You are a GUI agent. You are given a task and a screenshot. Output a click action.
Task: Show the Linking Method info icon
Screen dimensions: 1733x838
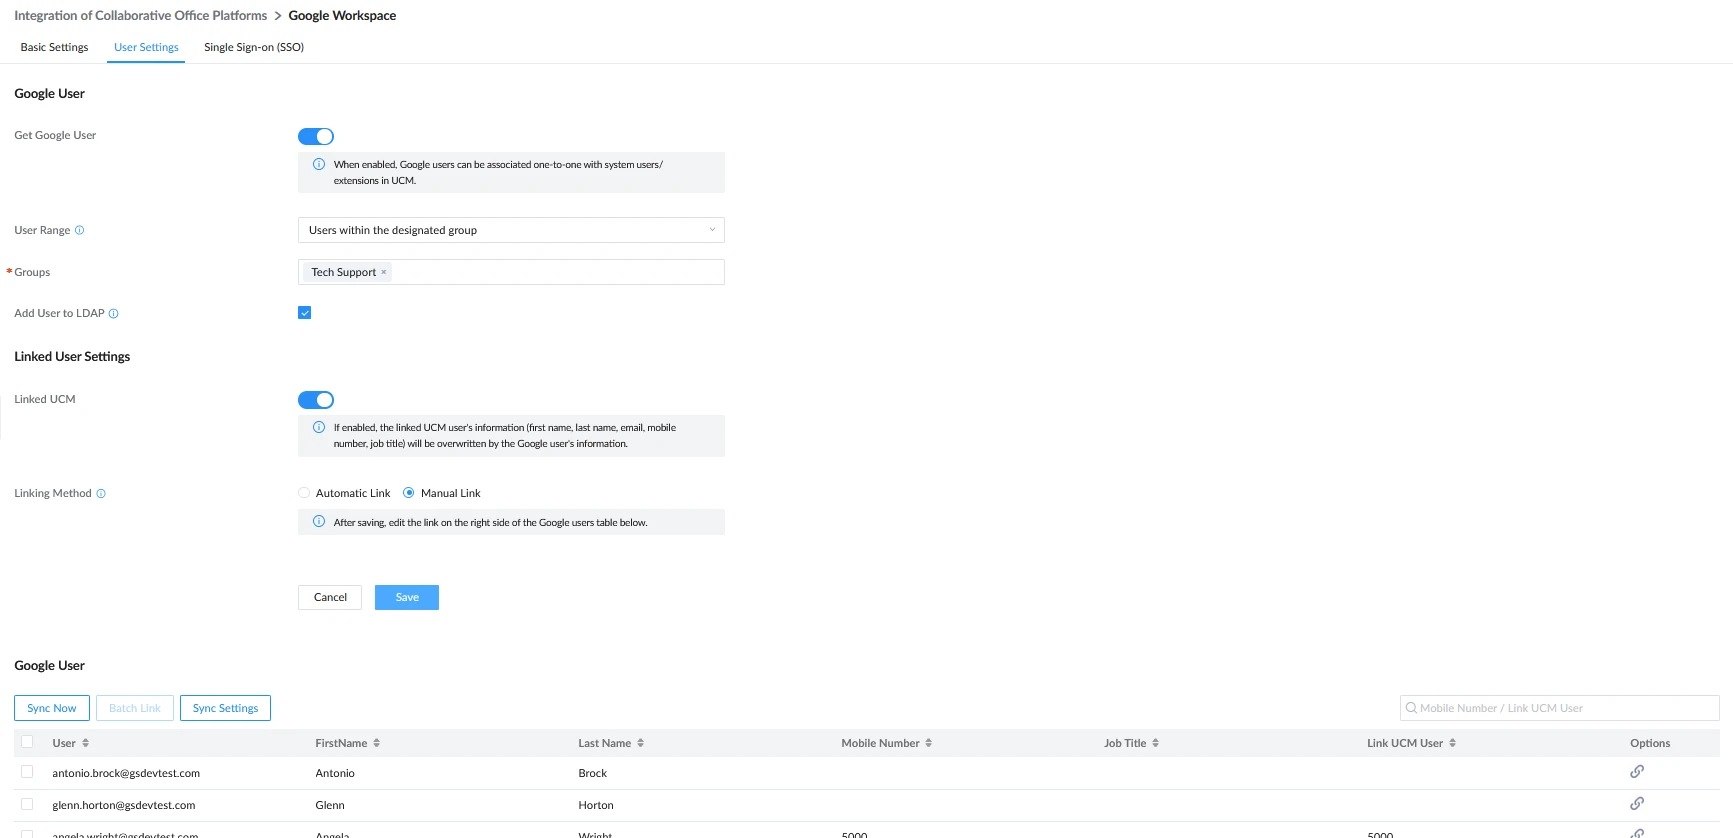click(101, 493)
